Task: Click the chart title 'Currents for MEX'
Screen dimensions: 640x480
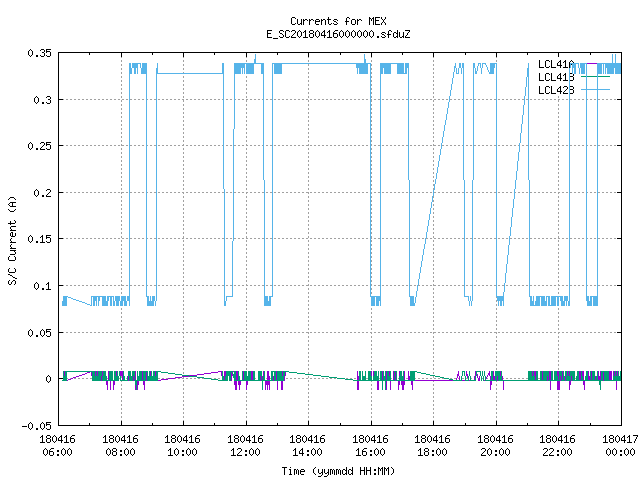Action: (338, 21)
